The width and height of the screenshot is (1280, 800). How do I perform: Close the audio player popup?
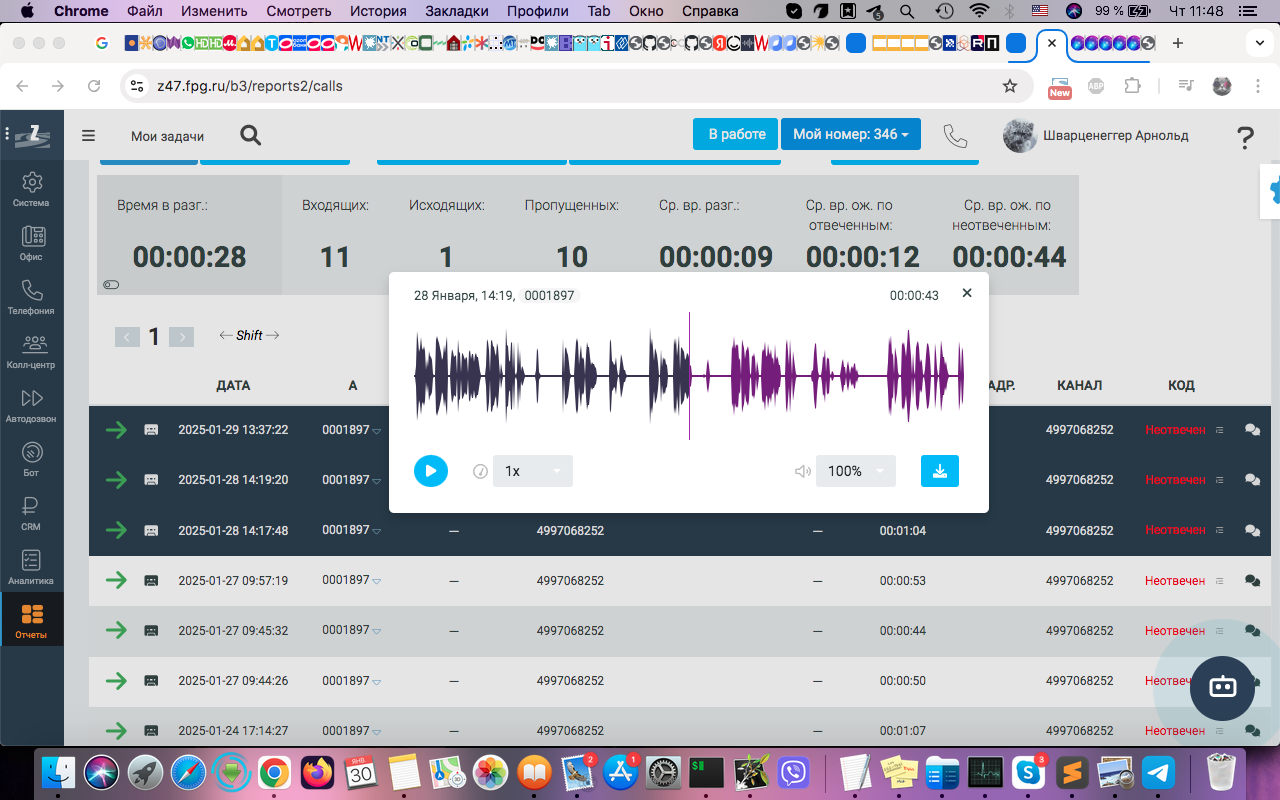point(966,293)
